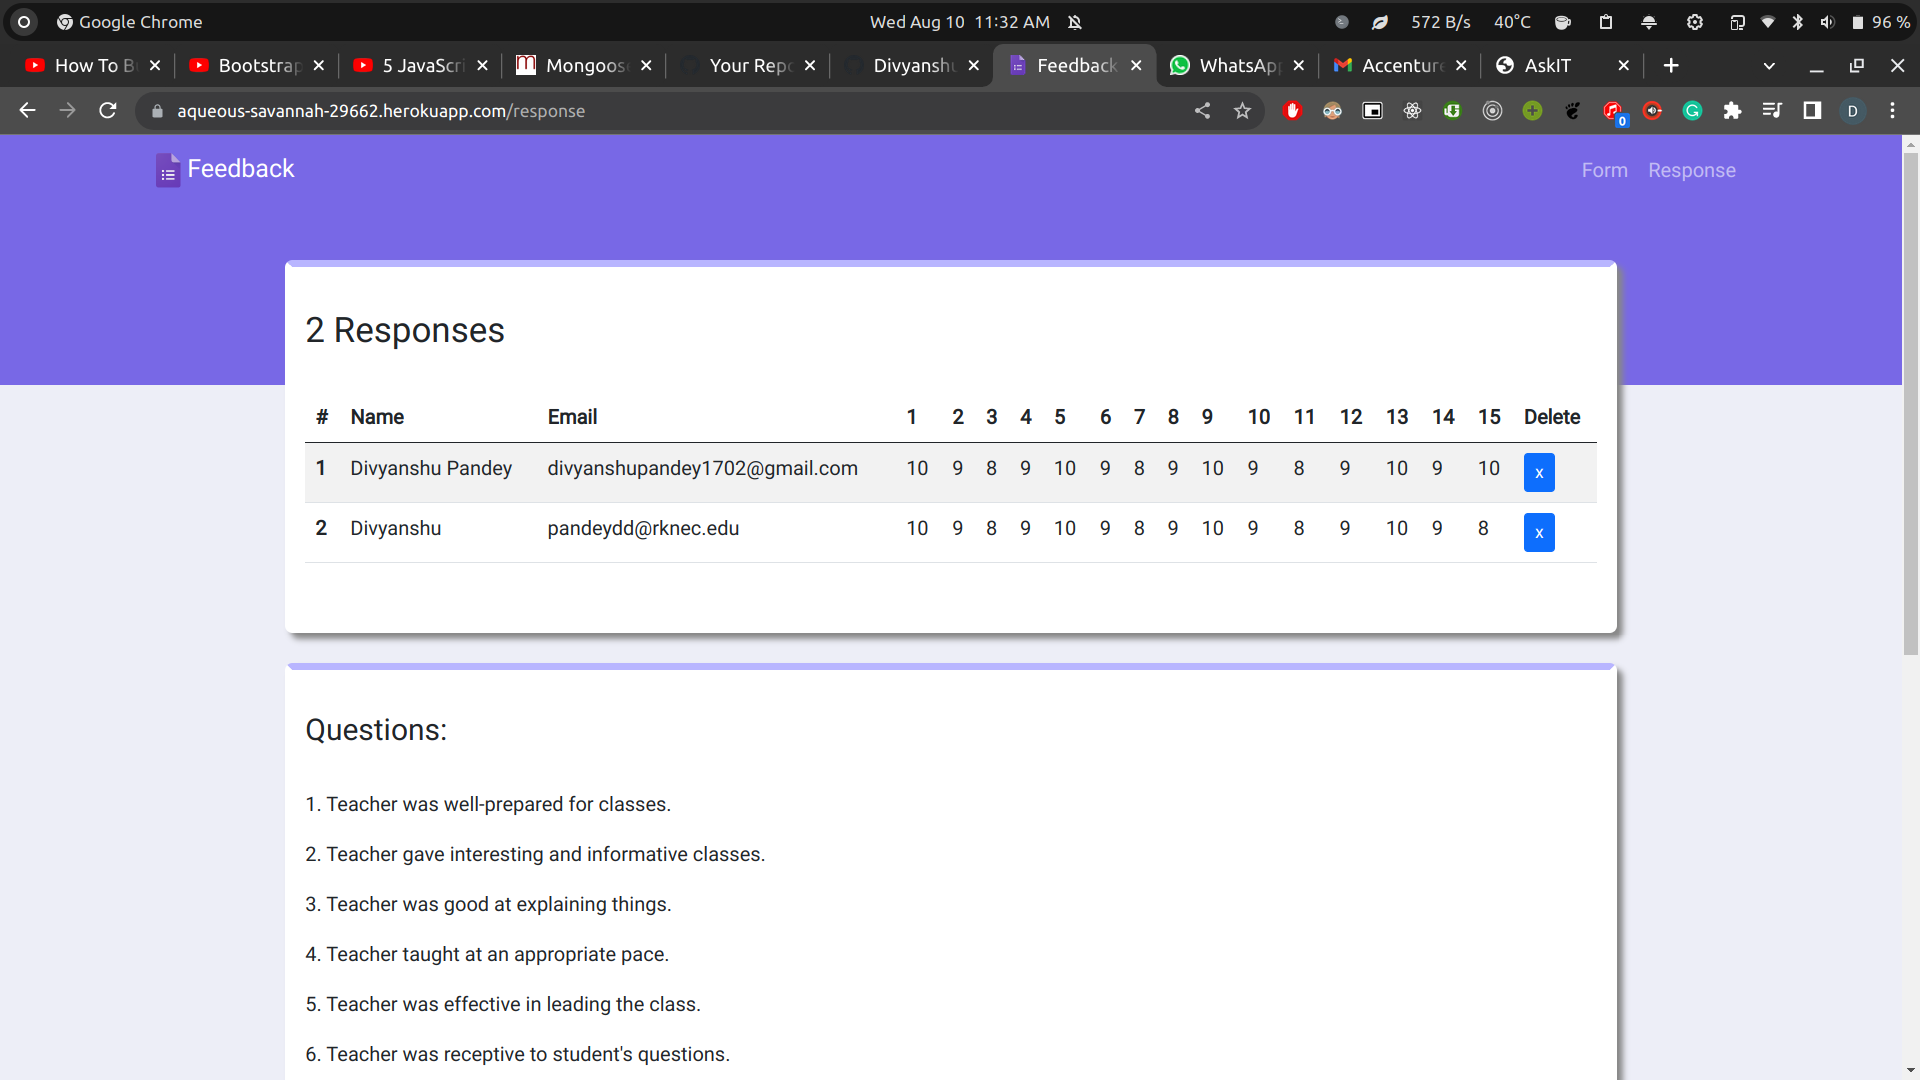Click the share icon in the address bar
This screenshot has width=1920, height=1080.
click(x=1203, y=111)
